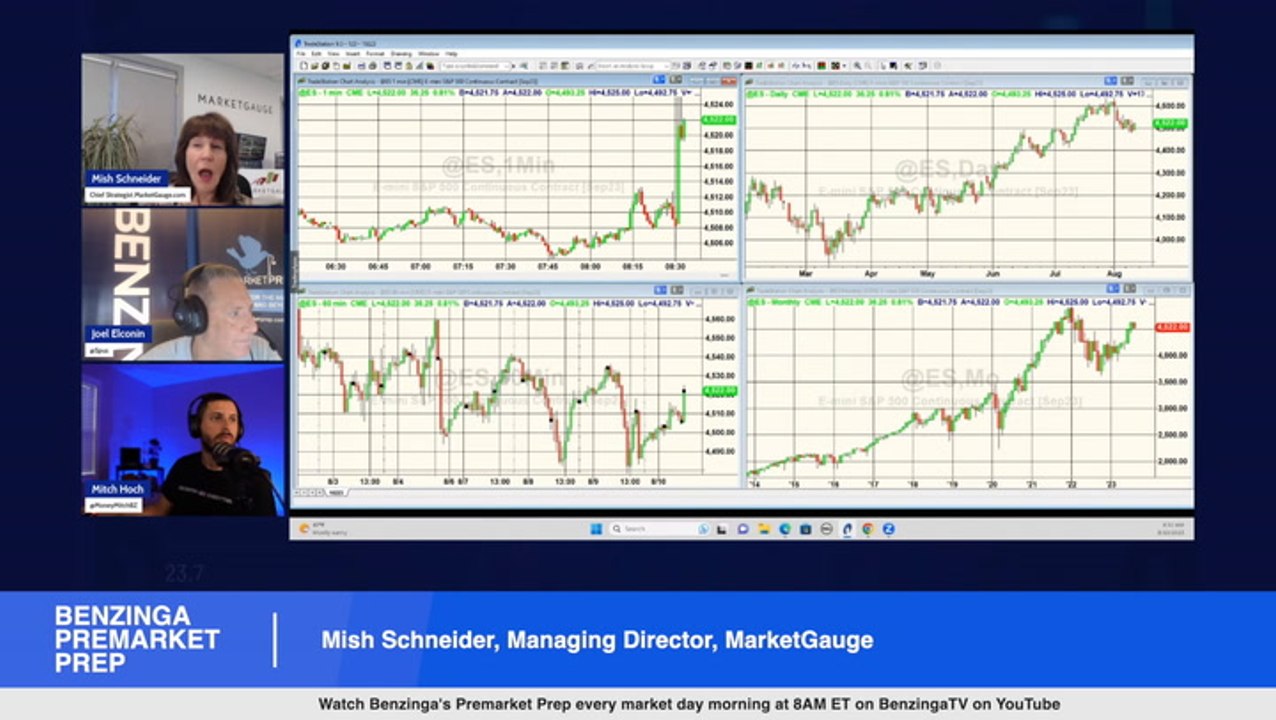The image size is (1276, 720).
Task: Expand the symbol command box dropdown arrow
Action: pyautogui.click(x=507, y=66)
